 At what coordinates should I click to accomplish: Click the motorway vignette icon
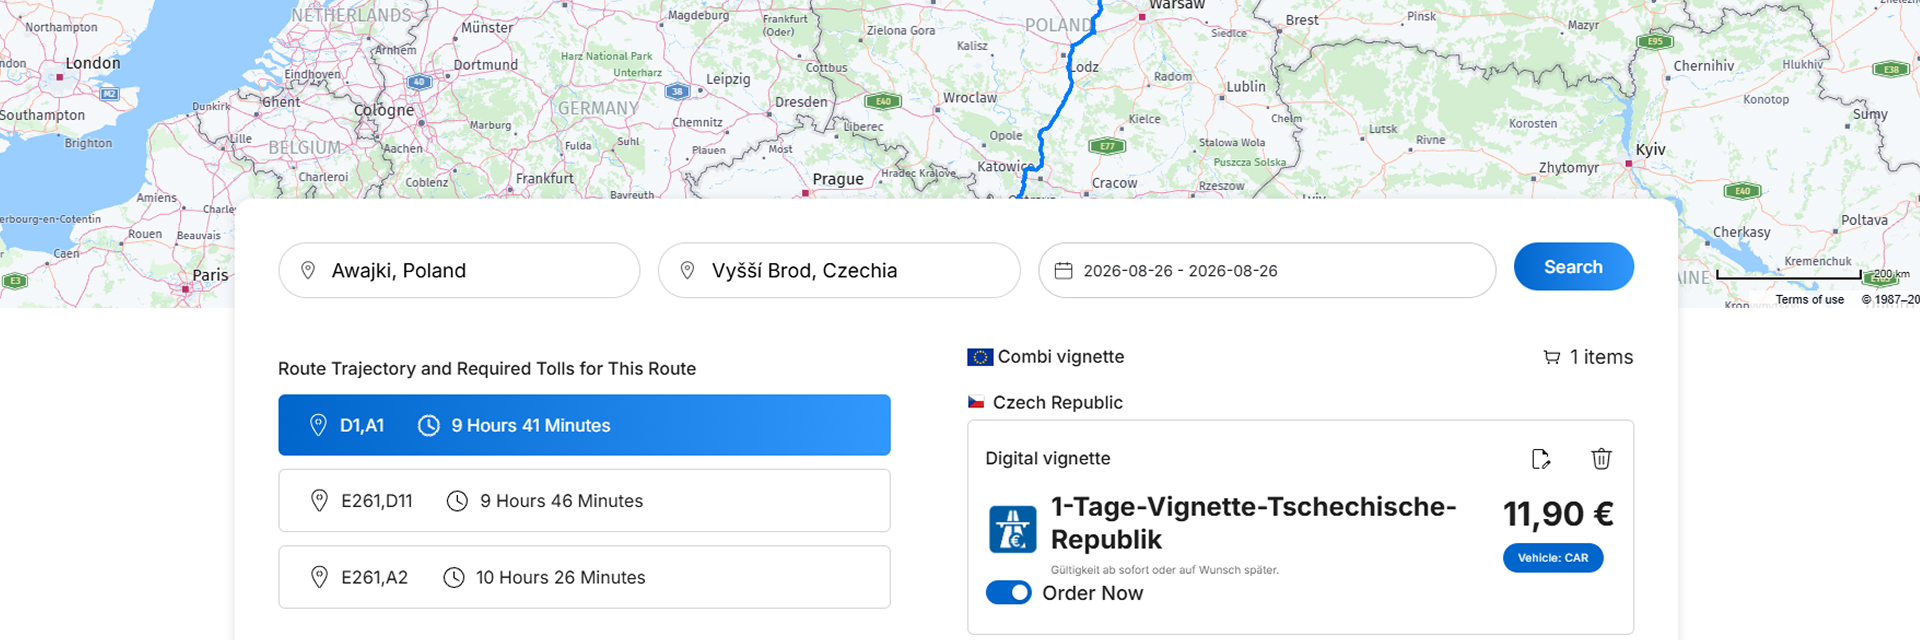pos(1013,529)
